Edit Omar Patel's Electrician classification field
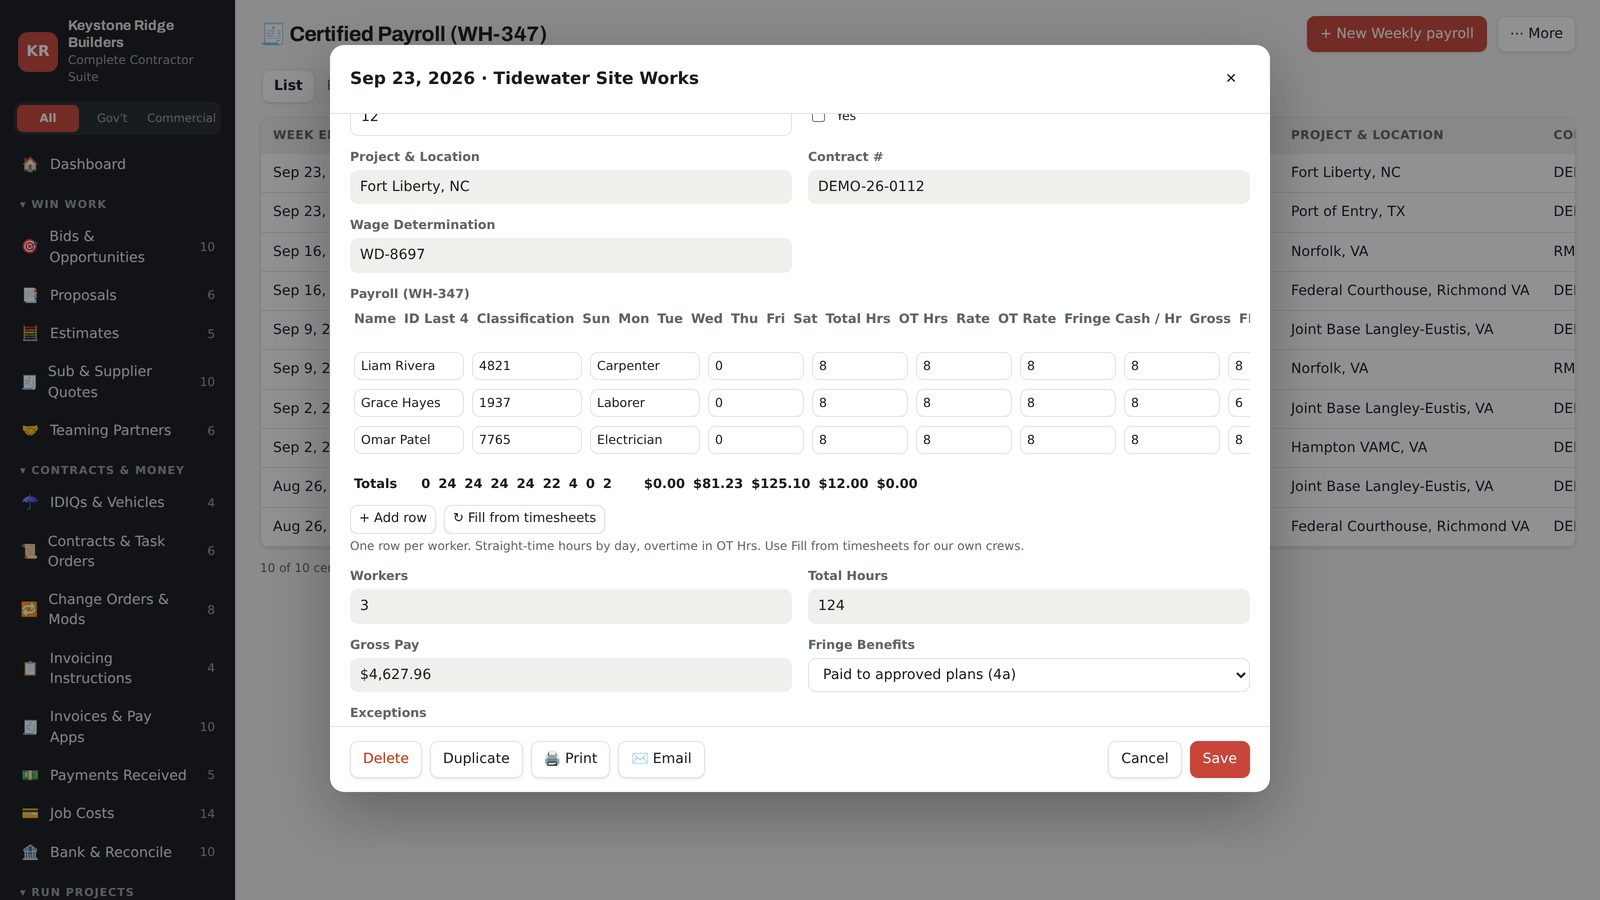 [645, 440]
